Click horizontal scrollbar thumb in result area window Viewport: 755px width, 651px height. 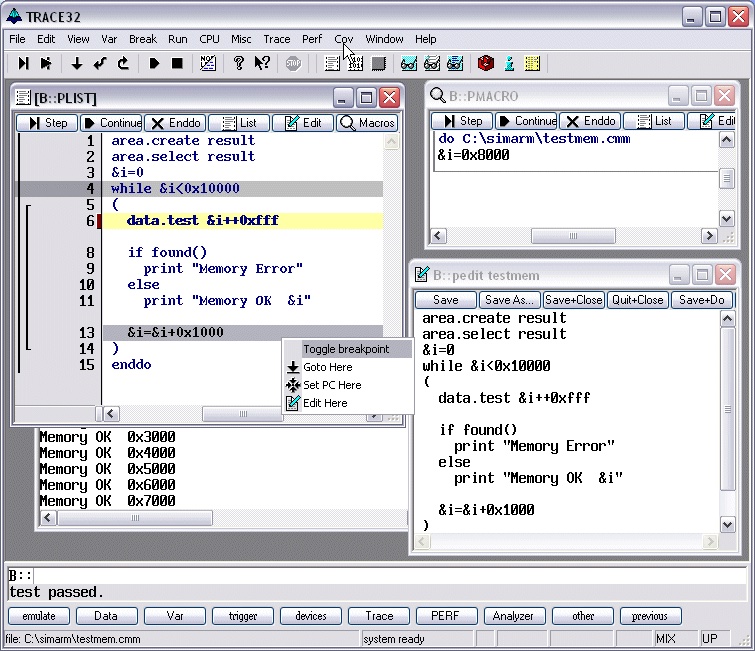coord(135,518)
